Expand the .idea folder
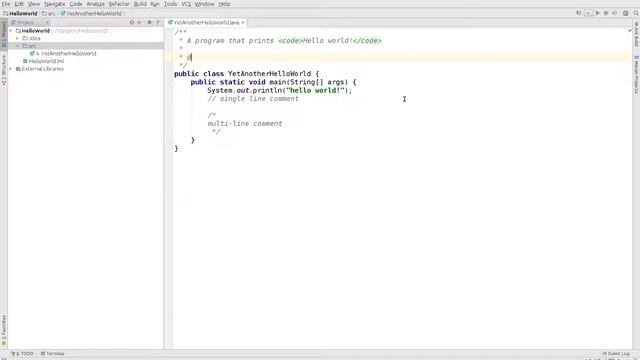This screenshot has width=640, height=360. (x=18, y=38)
